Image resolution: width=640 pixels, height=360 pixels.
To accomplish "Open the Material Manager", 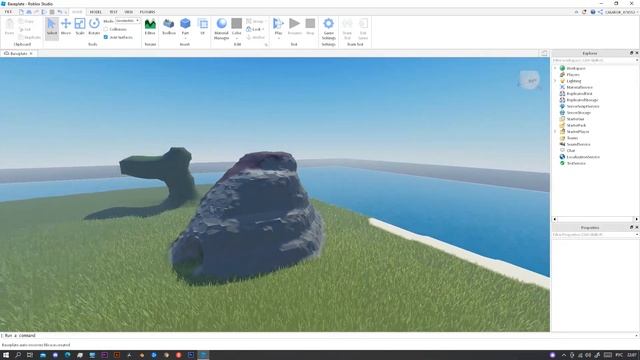I will tap(222, 29).
